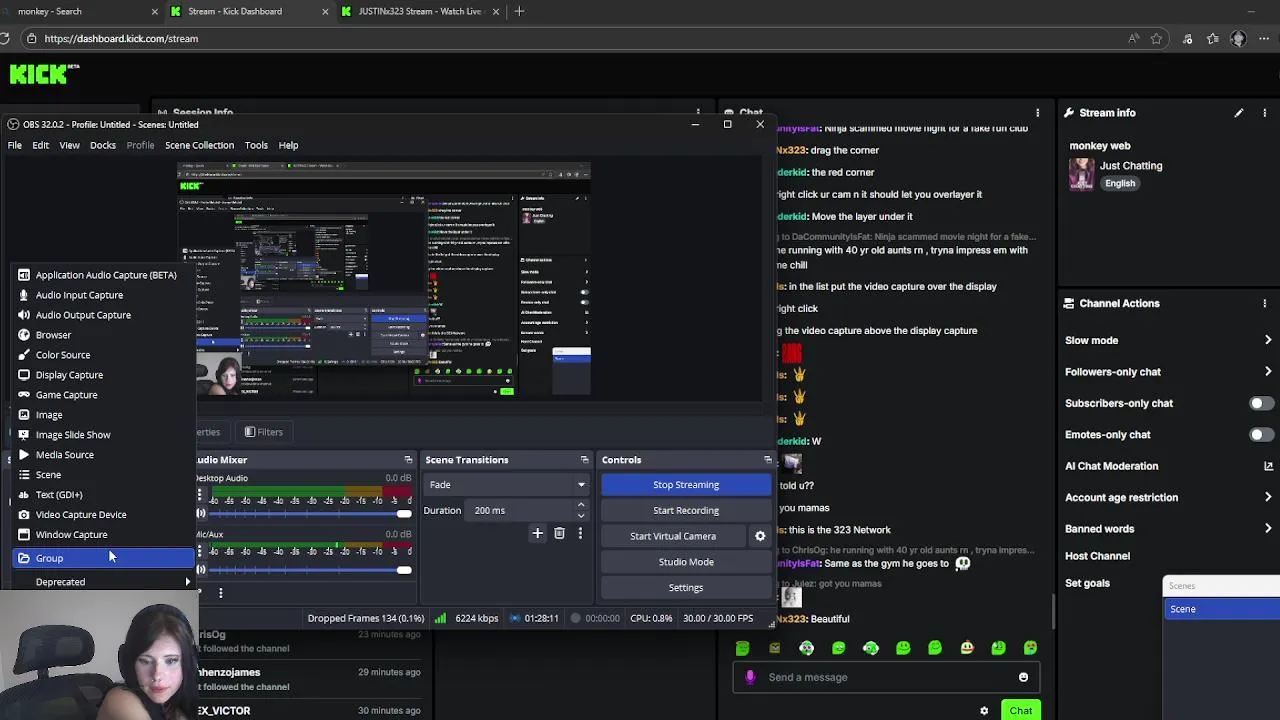The width and height of the screenshot is (1280, 720).
Task: Expand Account age restriction options
Action: tap(1268, 498)
